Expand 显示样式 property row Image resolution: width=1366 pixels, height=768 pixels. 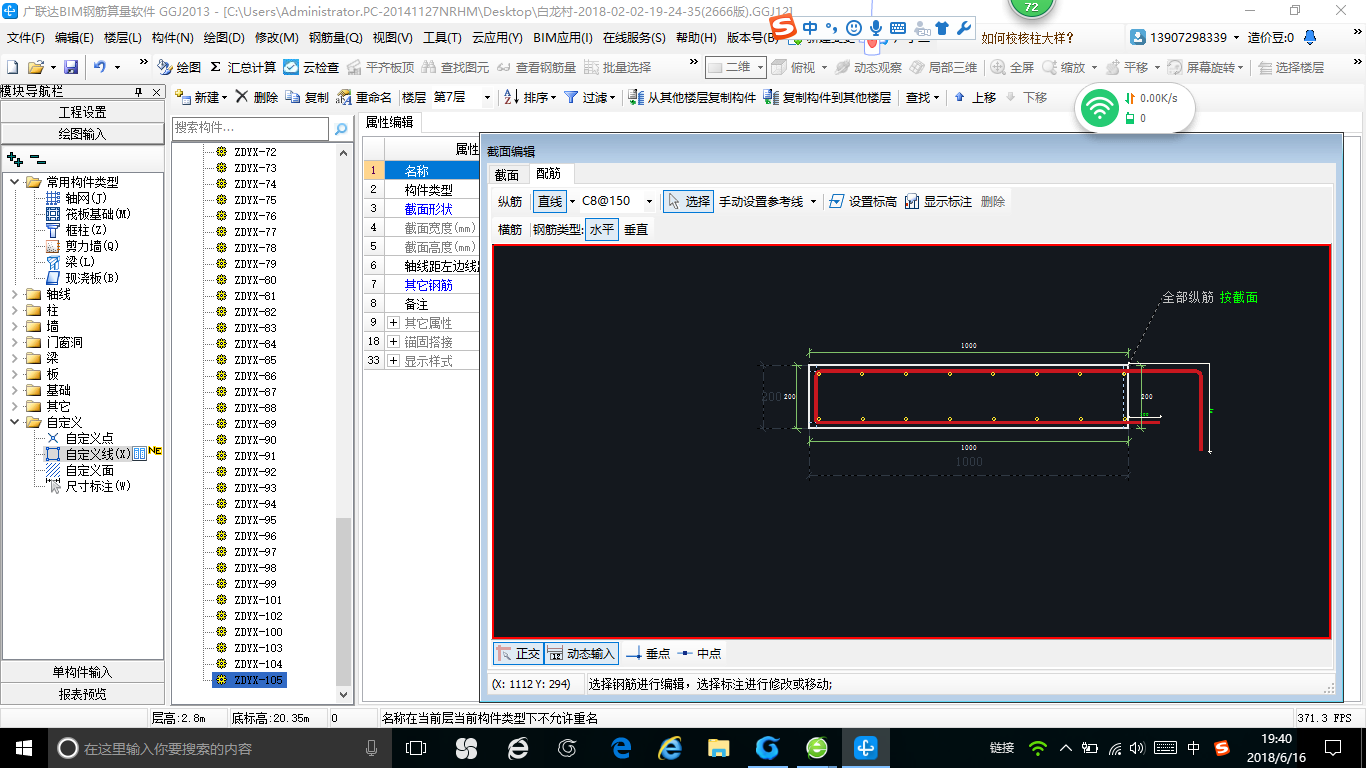click(393, 361)
